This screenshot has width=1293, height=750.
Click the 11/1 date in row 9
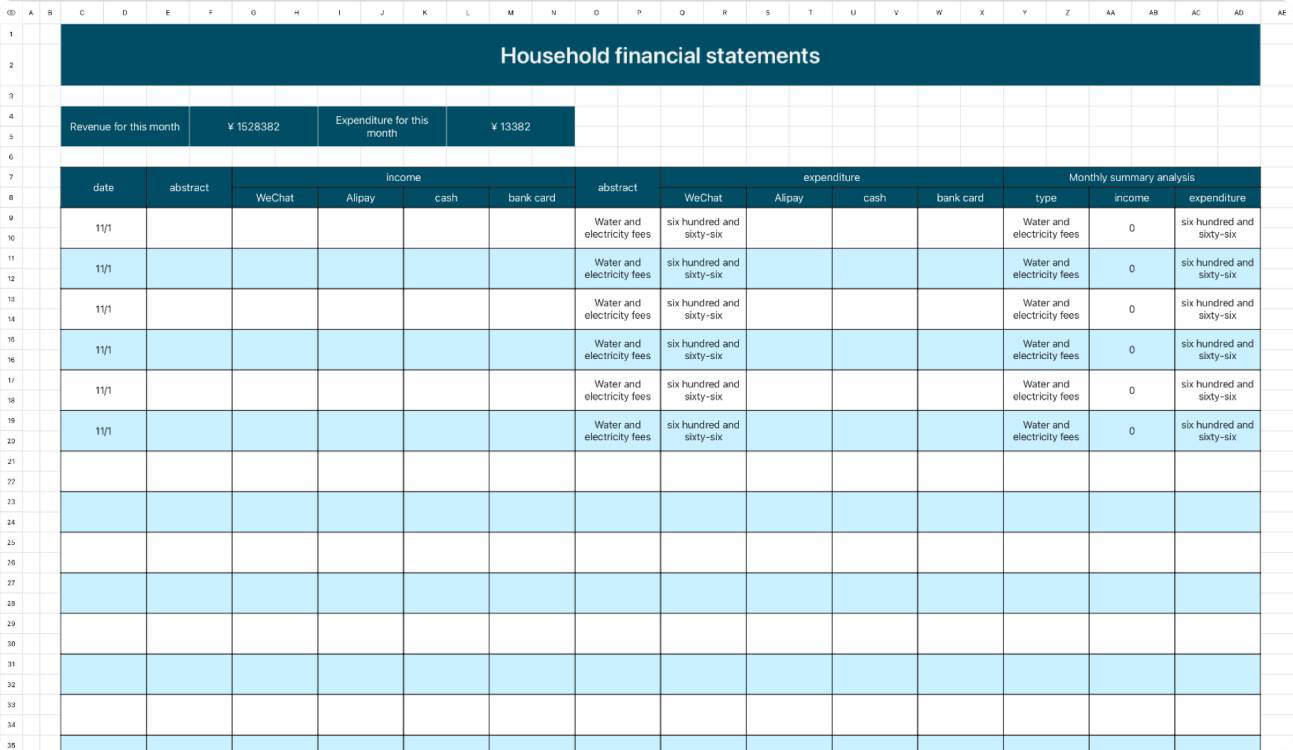[x=103, y=228]
